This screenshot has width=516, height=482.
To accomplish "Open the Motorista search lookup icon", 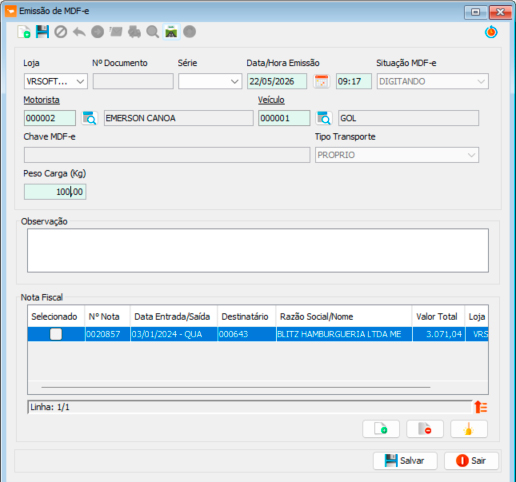I will click(x=90, y=118).
